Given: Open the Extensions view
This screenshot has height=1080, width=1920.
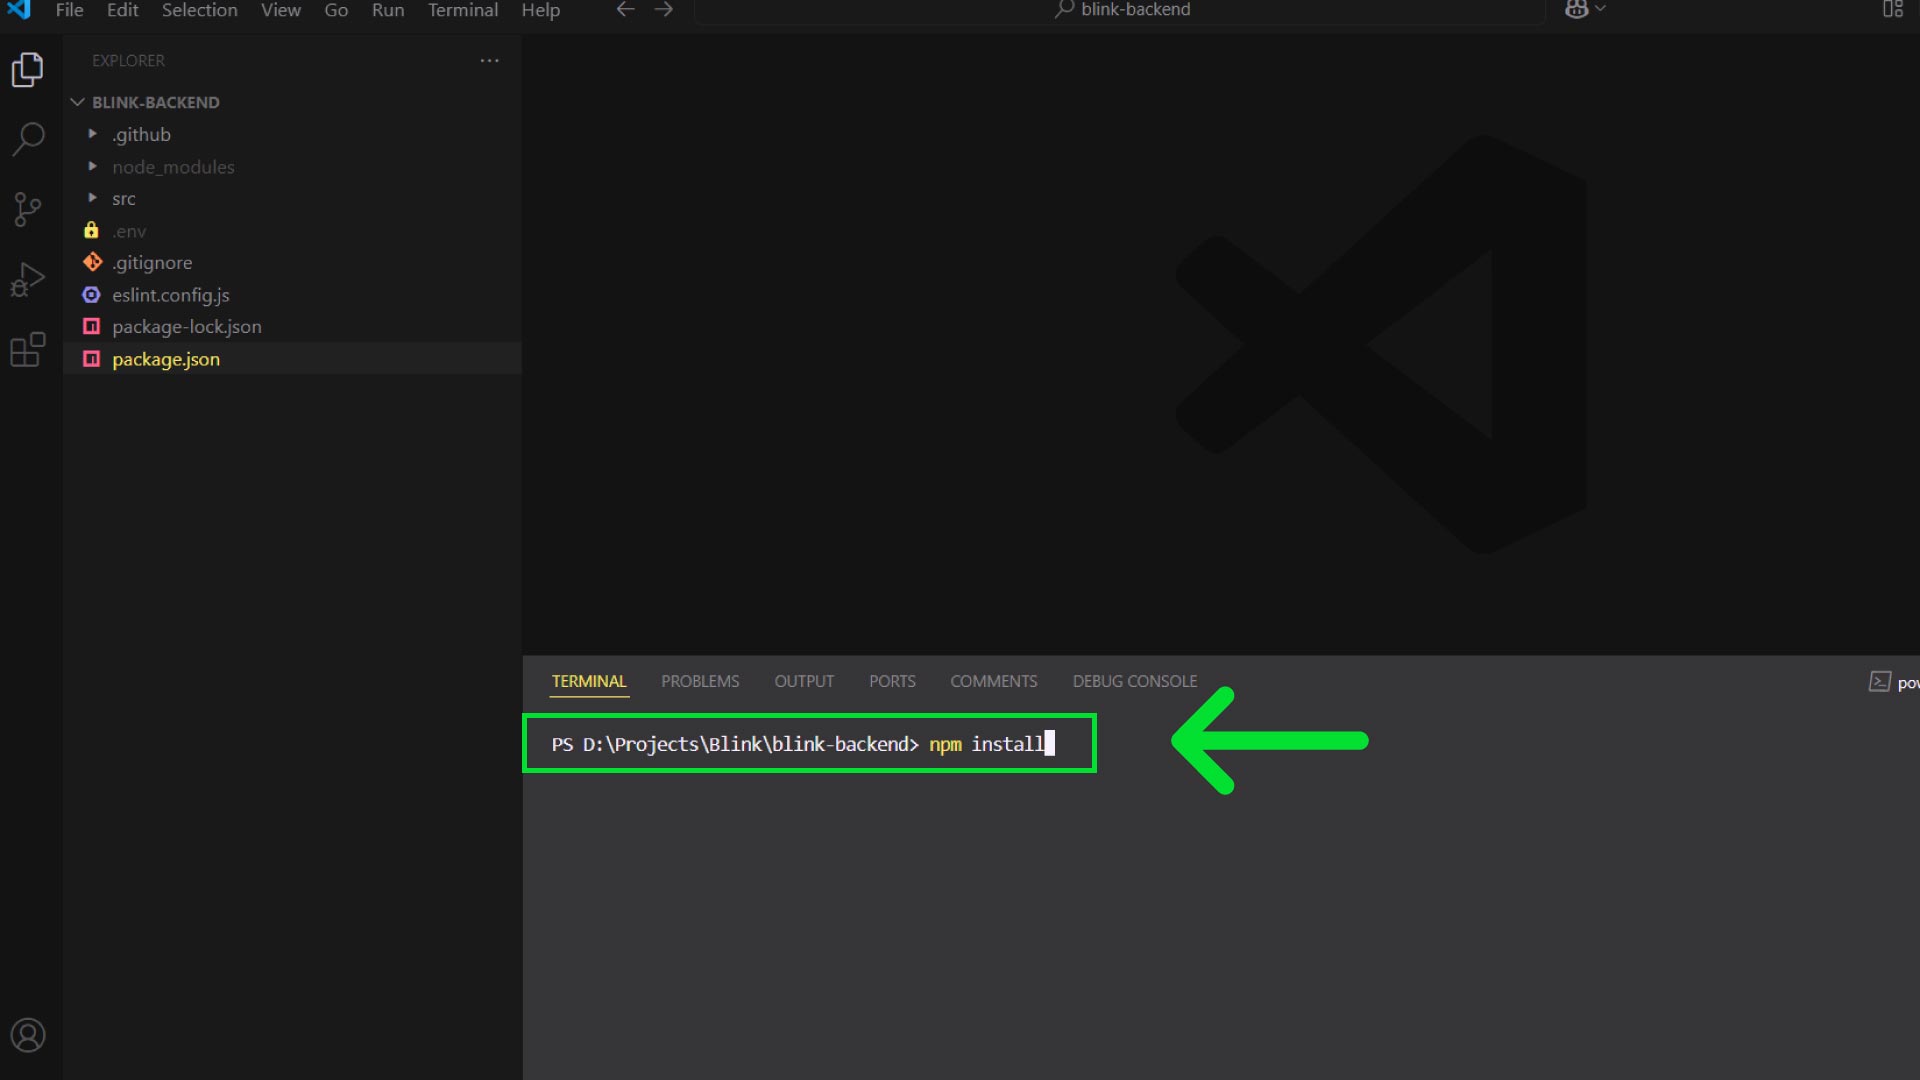Looking at the screenshot, I should tap(28, 350).
